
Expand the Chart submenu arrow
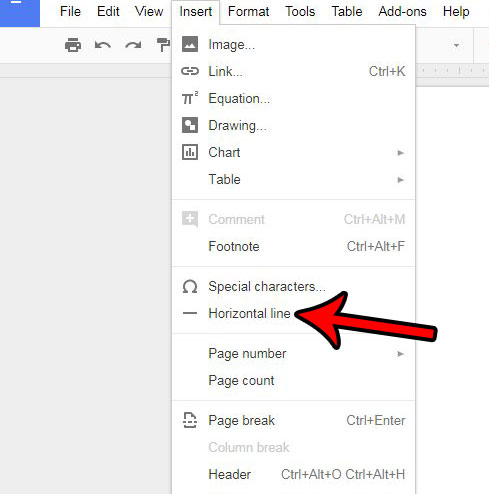pyautogui.click(x=401, y=153)
